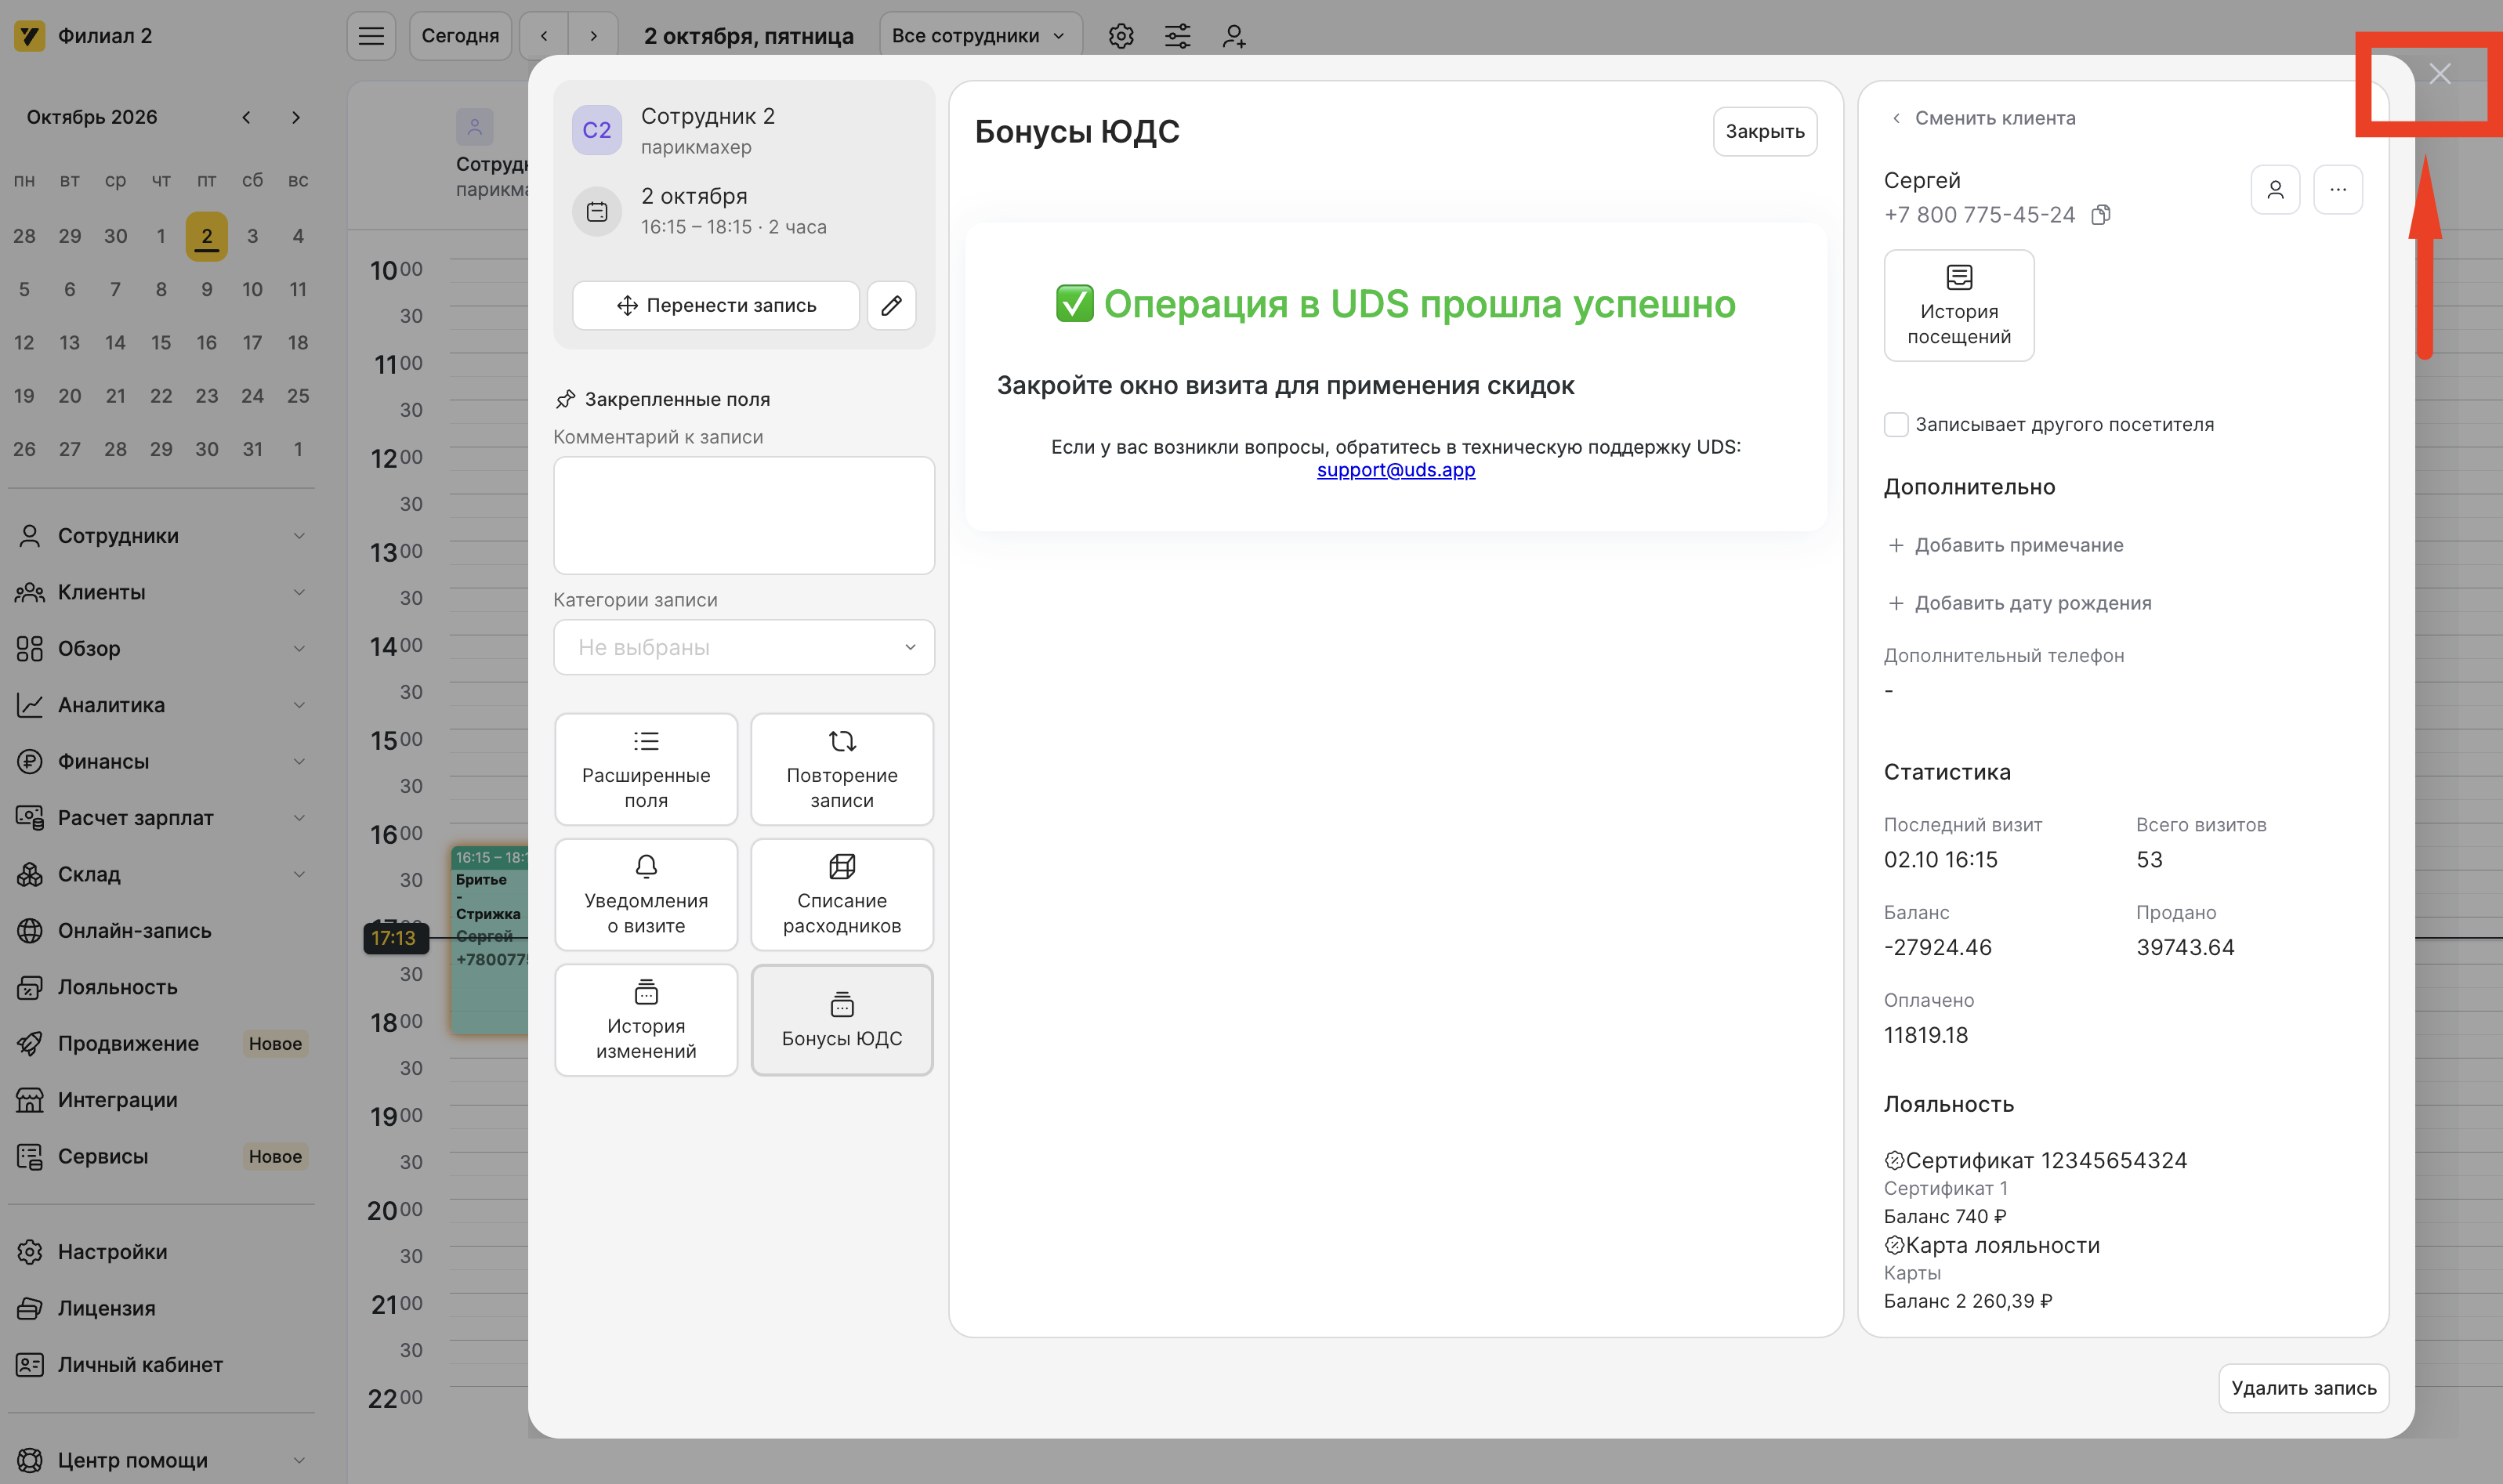This screenshot has width=2503, height=1484.
Task: Open calendar settings gear icon
Action: pyautogui.click(x=1121, y=36)
